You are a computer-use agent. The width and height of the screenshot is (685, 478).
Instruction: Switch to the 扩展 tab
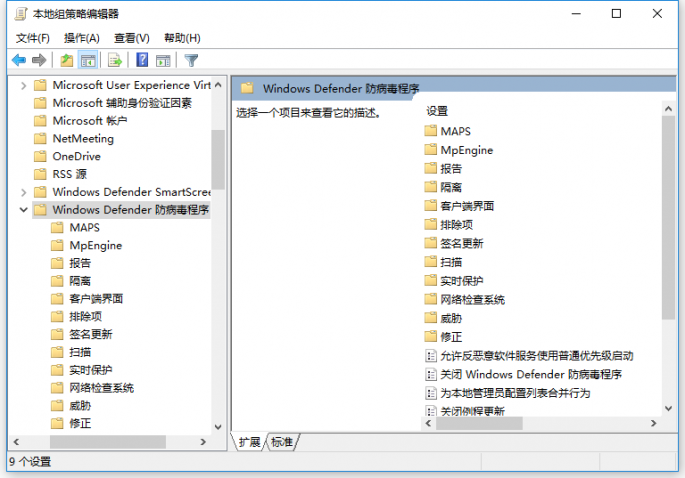click(249, 442)
